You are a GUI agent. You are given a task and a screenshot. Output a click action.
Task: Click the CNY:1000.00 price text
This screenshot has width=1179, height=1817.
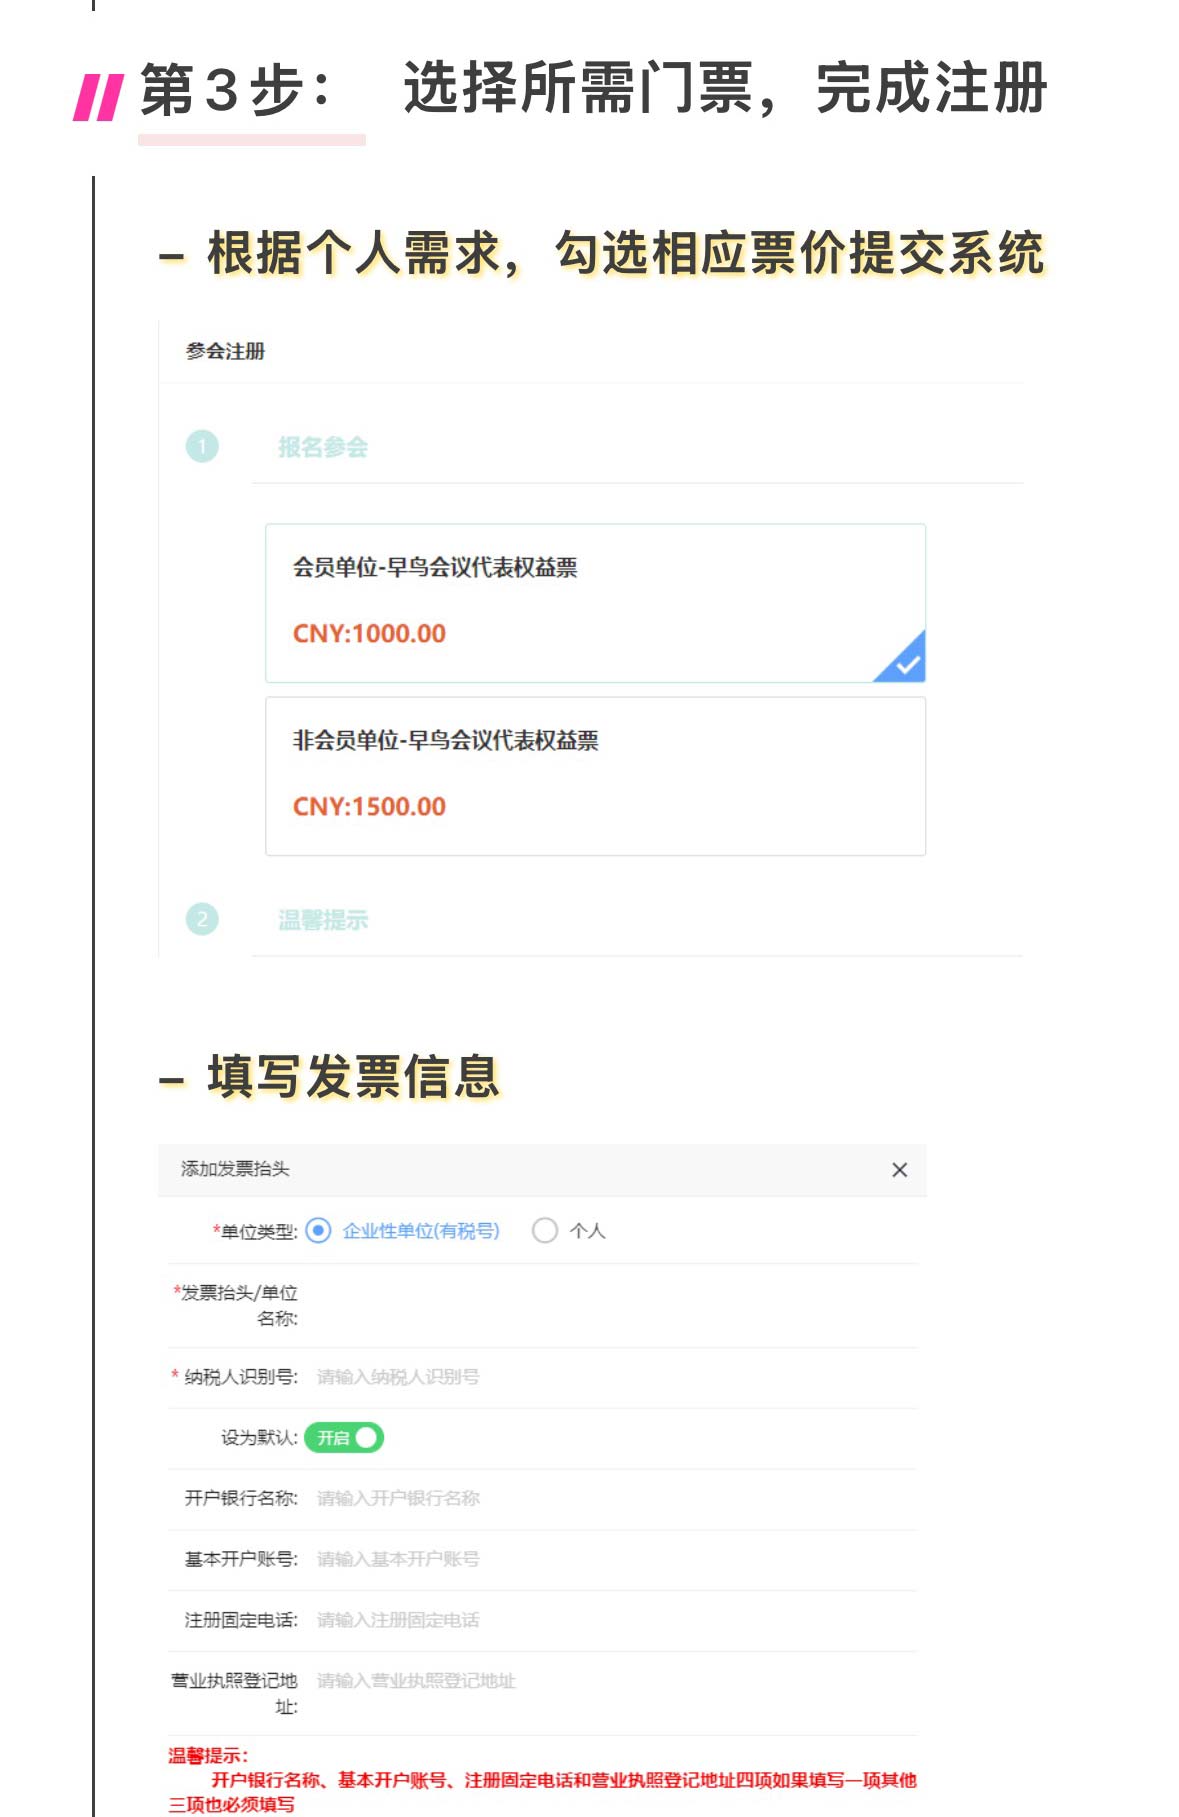(369, 633)
